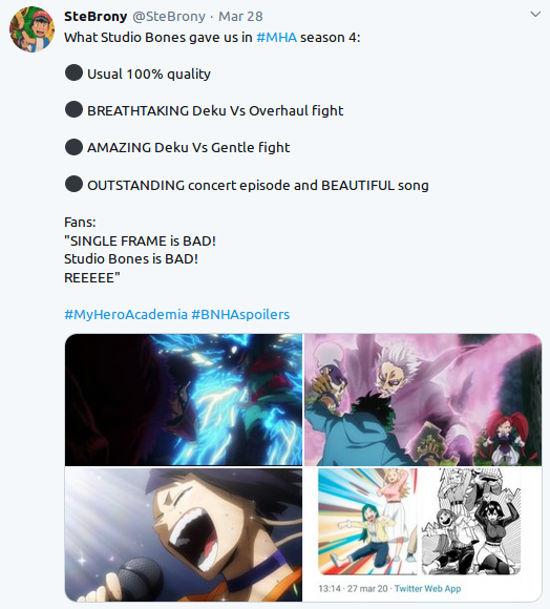Open the black-and-white manga panel thumbnail
Image resolution: width=550 pixels, height=609 pixels.
471,521
